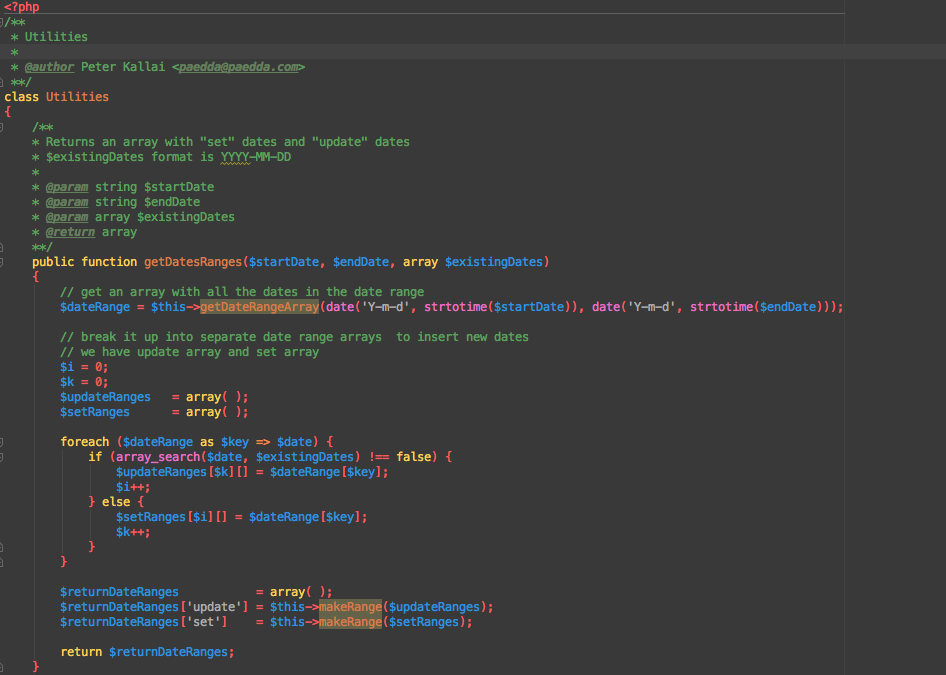Fold the getDatesRanges function via gutter marker
Image resolution: width=946 pixels, height=675 pixels.
point(2,262)
